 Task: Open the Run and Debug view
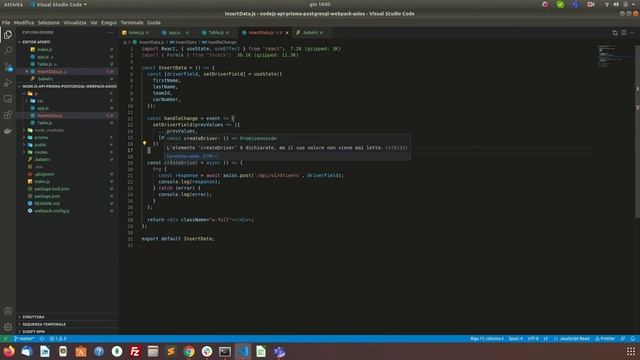pyautogui.click(x=8, y=83)
